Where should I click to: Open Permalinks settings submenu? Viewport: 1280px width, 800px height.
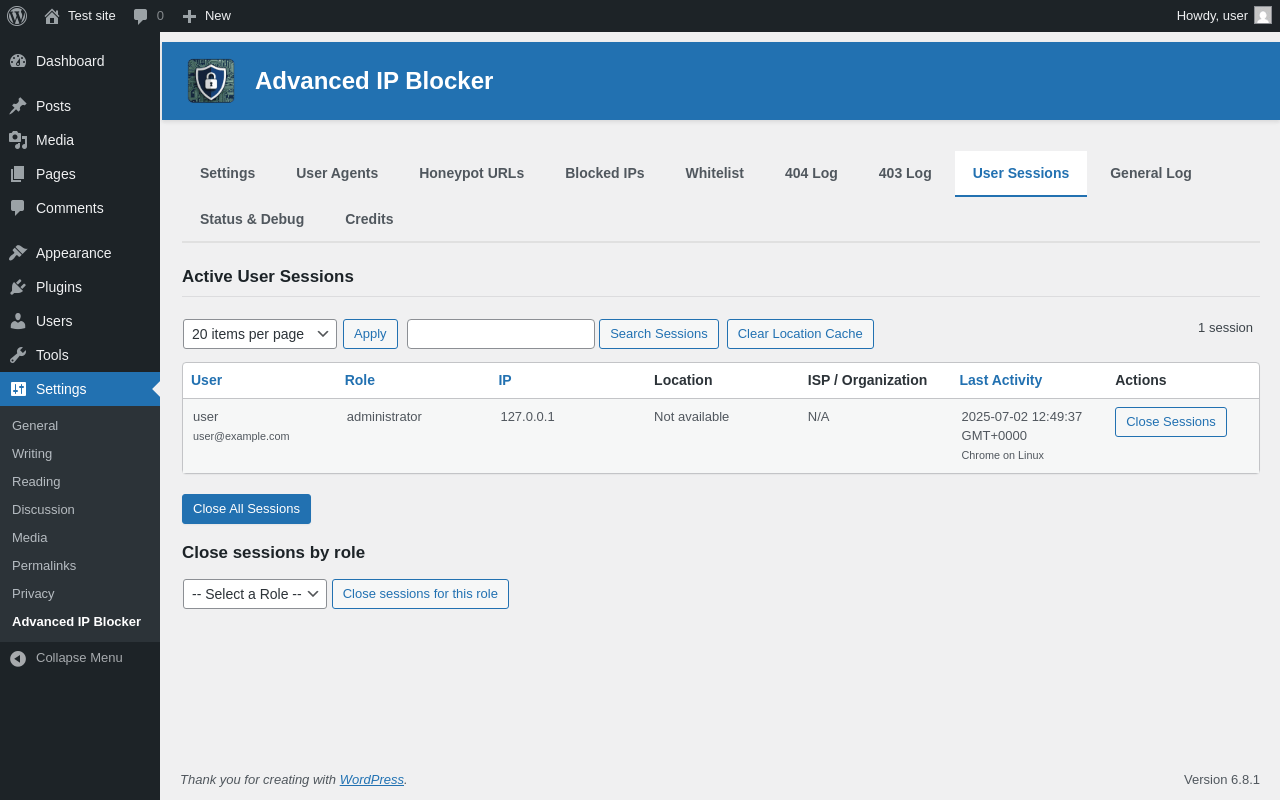coord(44,565)
